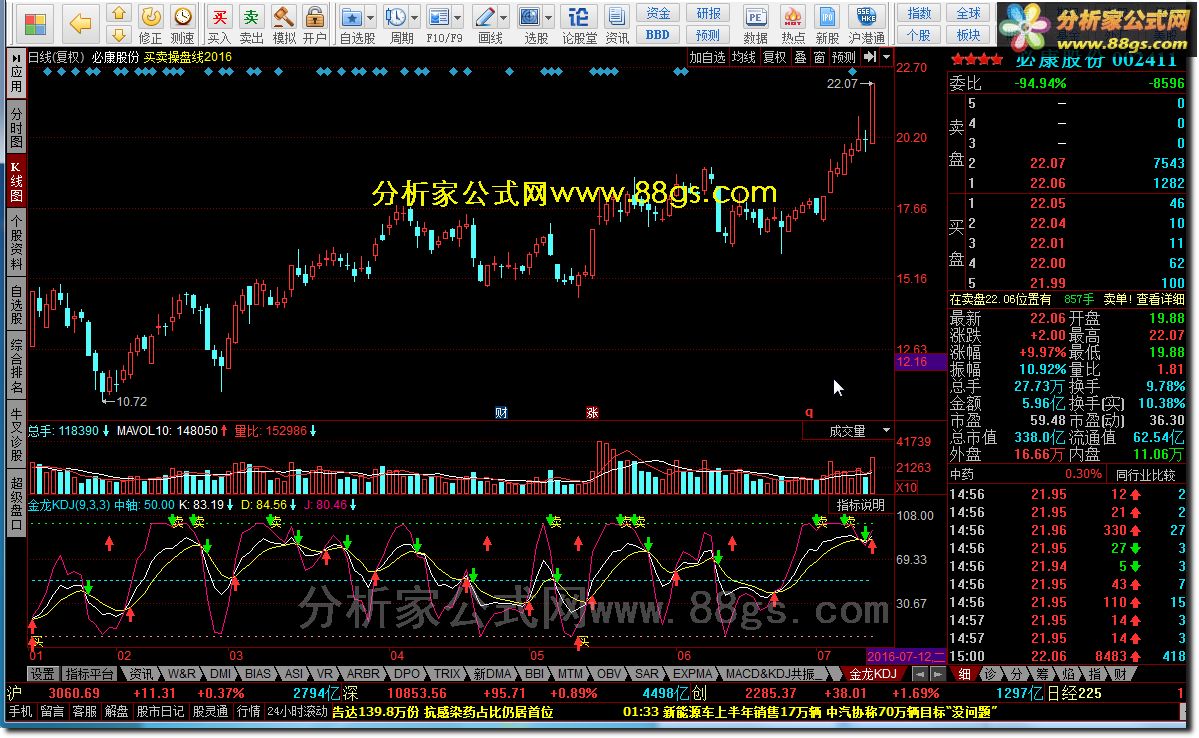This screenshot has height=738, width=1199.
Task: Open the 论股堂 forum icon
Action: tap(579, 24)
